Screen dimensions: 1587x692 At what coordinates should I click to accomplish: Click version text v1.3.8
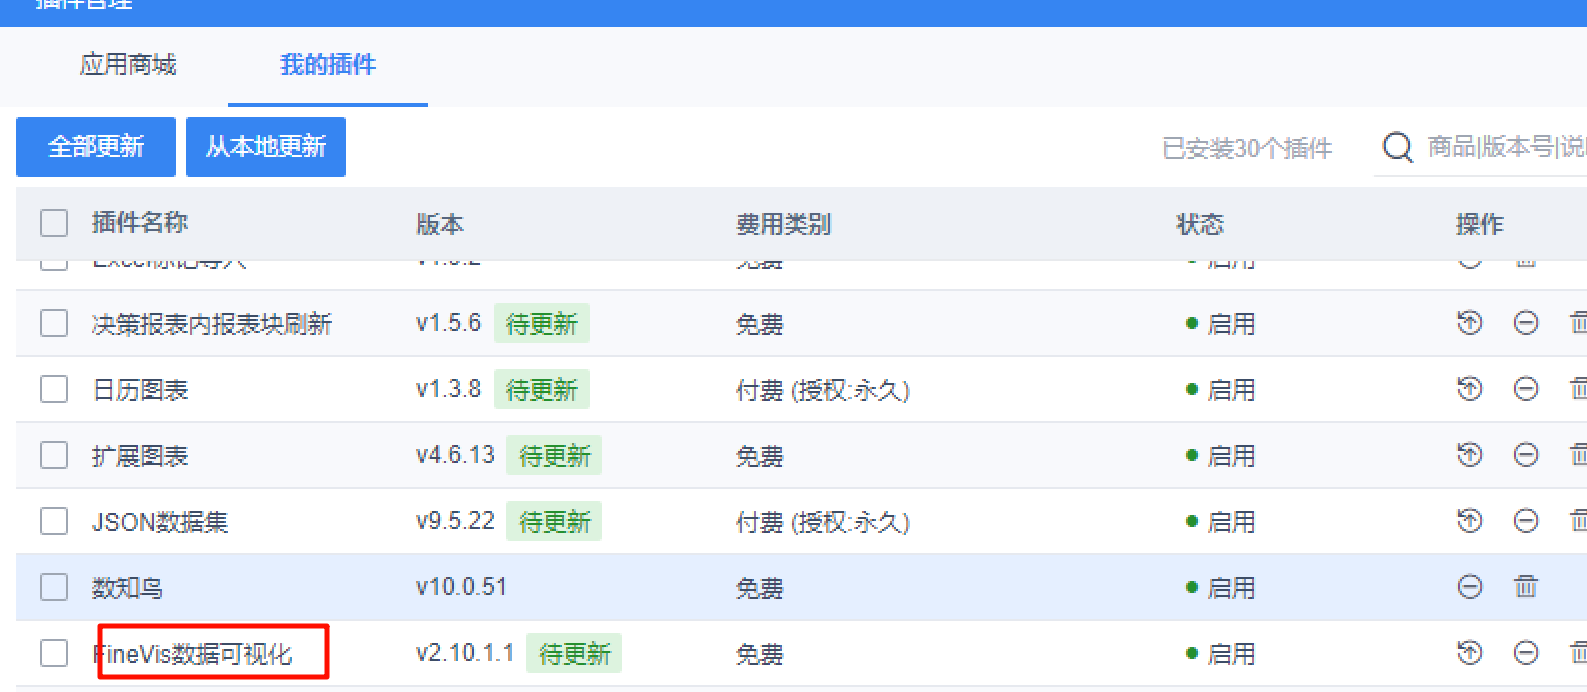click(x=448, y=389)
